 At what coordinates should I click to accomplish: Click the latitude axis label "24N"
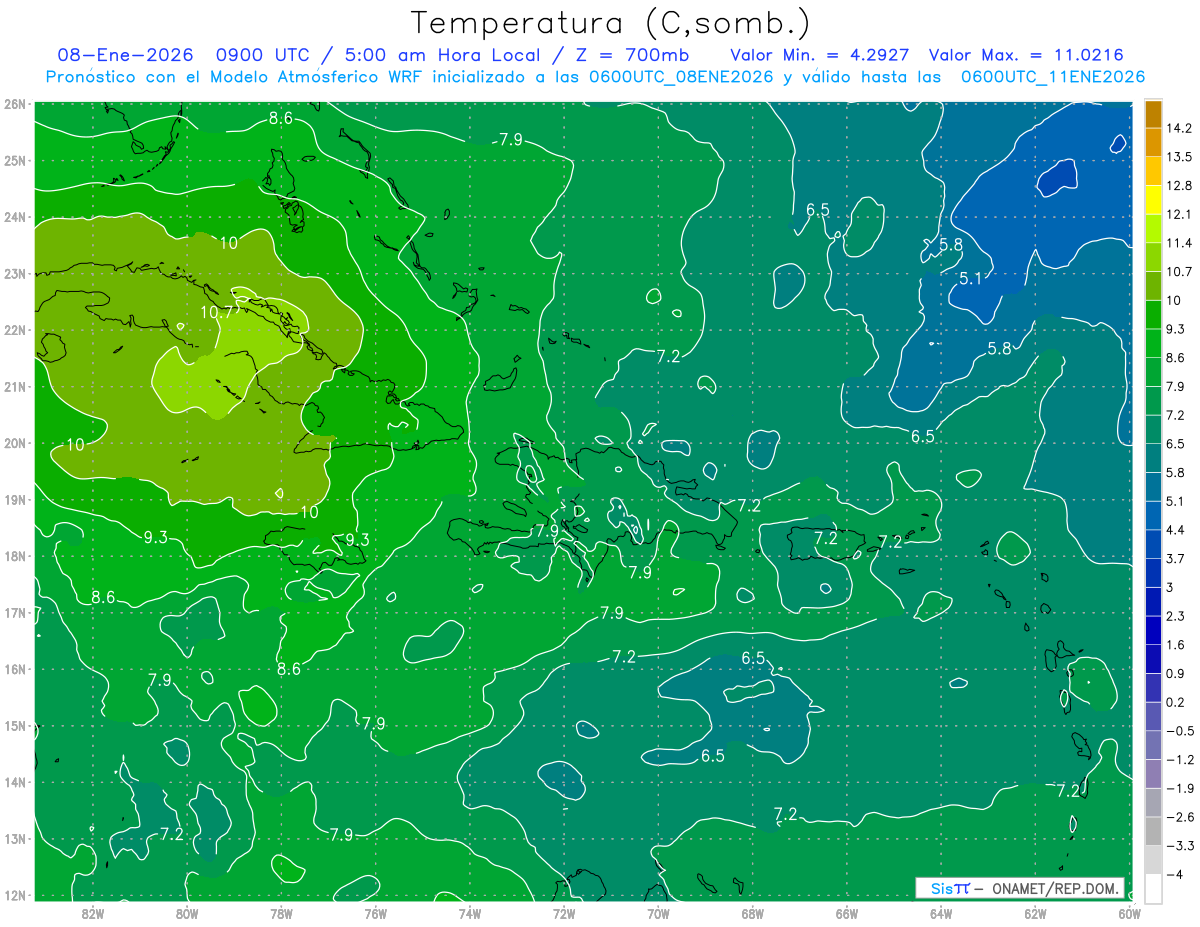point(14,217)
